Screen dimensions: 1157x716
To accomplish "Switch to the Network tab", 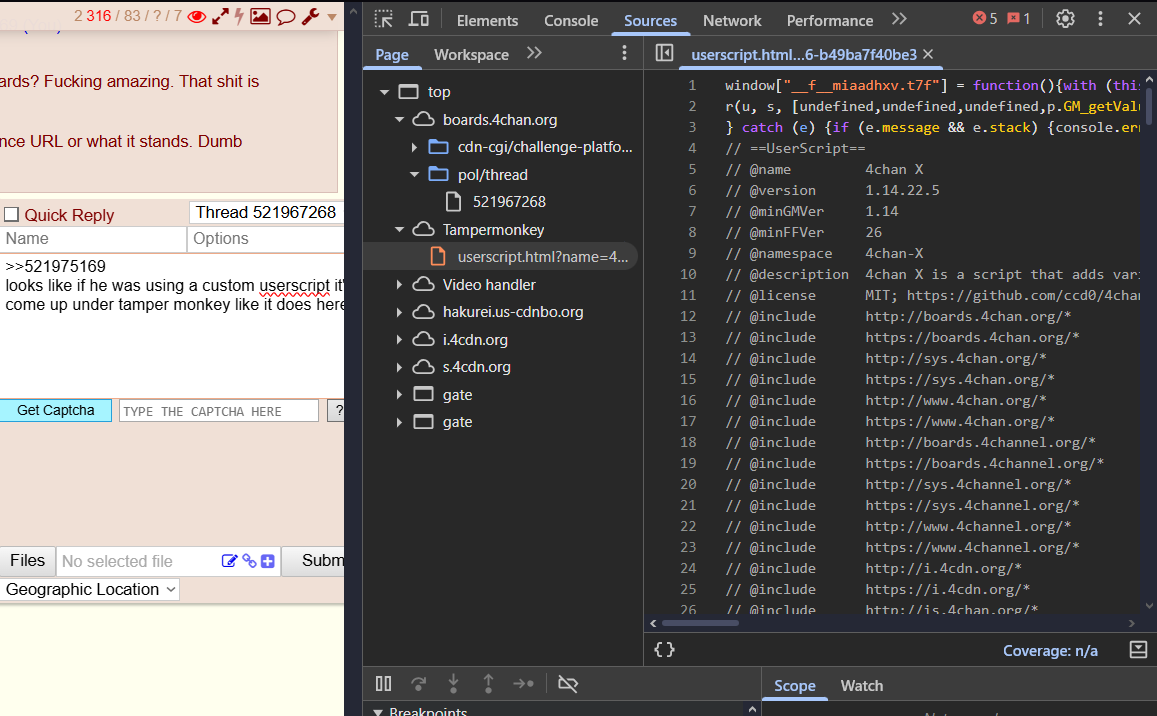I will (732, 20).
